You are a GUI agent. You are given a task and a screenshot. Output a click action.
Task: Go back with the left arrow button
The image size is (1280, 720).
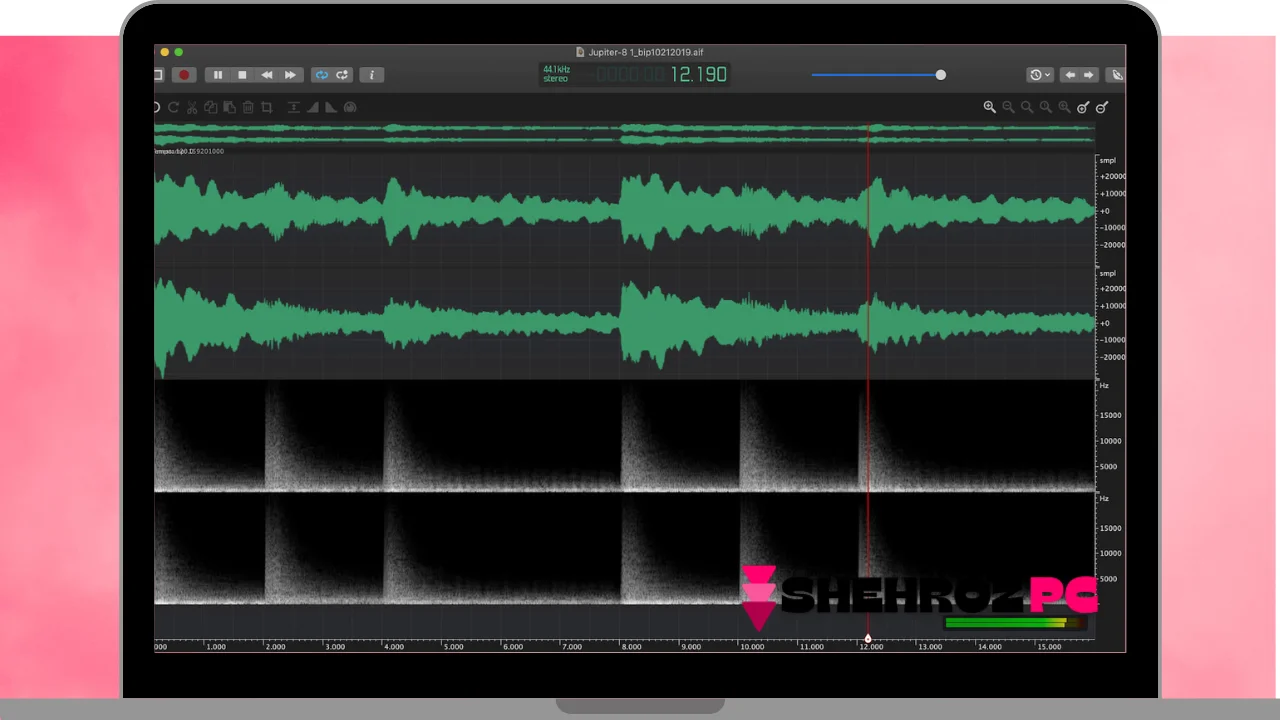tap(1069, 75)
